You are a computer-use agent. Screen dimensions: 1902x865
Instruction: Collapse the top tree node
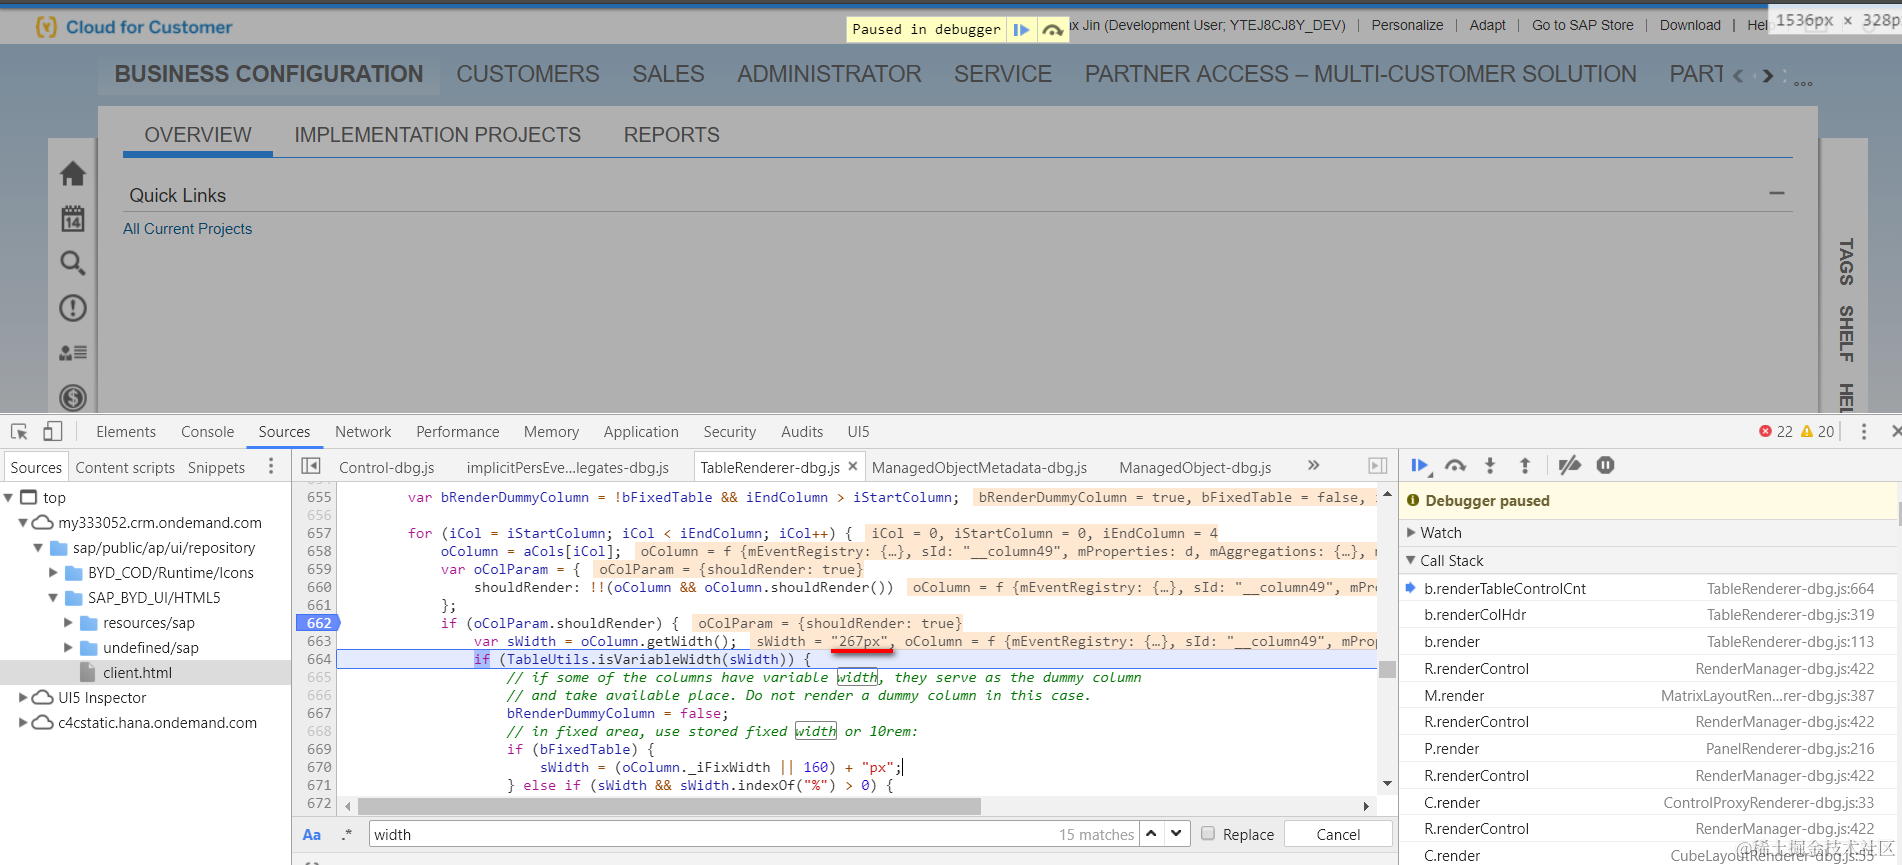pyautogui.click(x=9, y=497)
